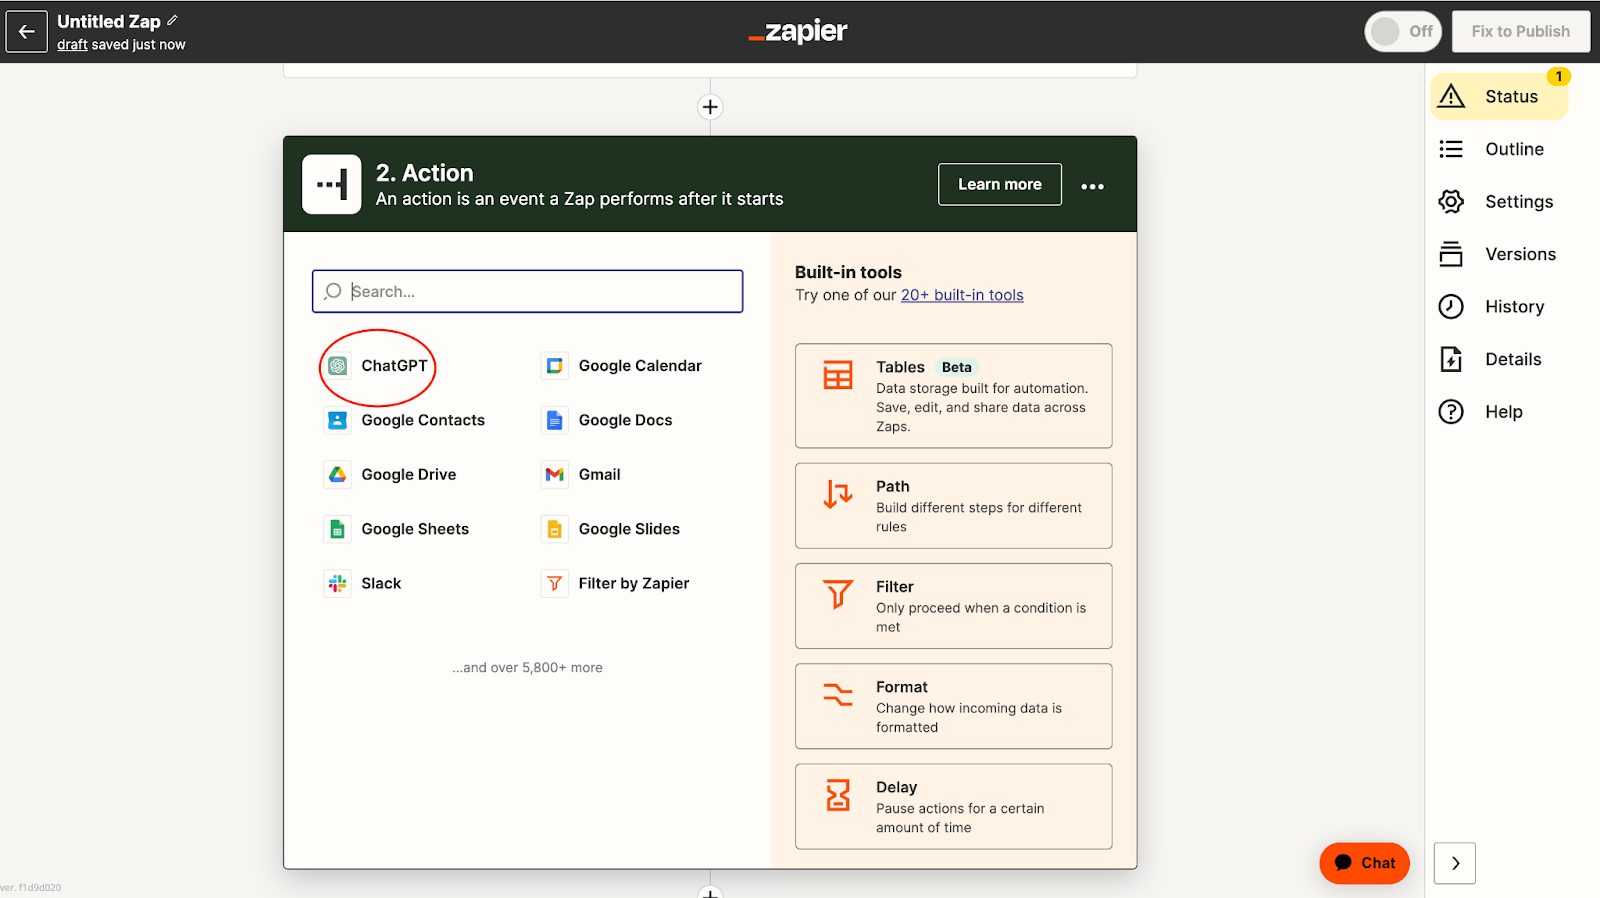The width and height of the screenshot is (1600, 898).
Task: Select the Google Calendar app icon
Action: [x=555, y=366]
